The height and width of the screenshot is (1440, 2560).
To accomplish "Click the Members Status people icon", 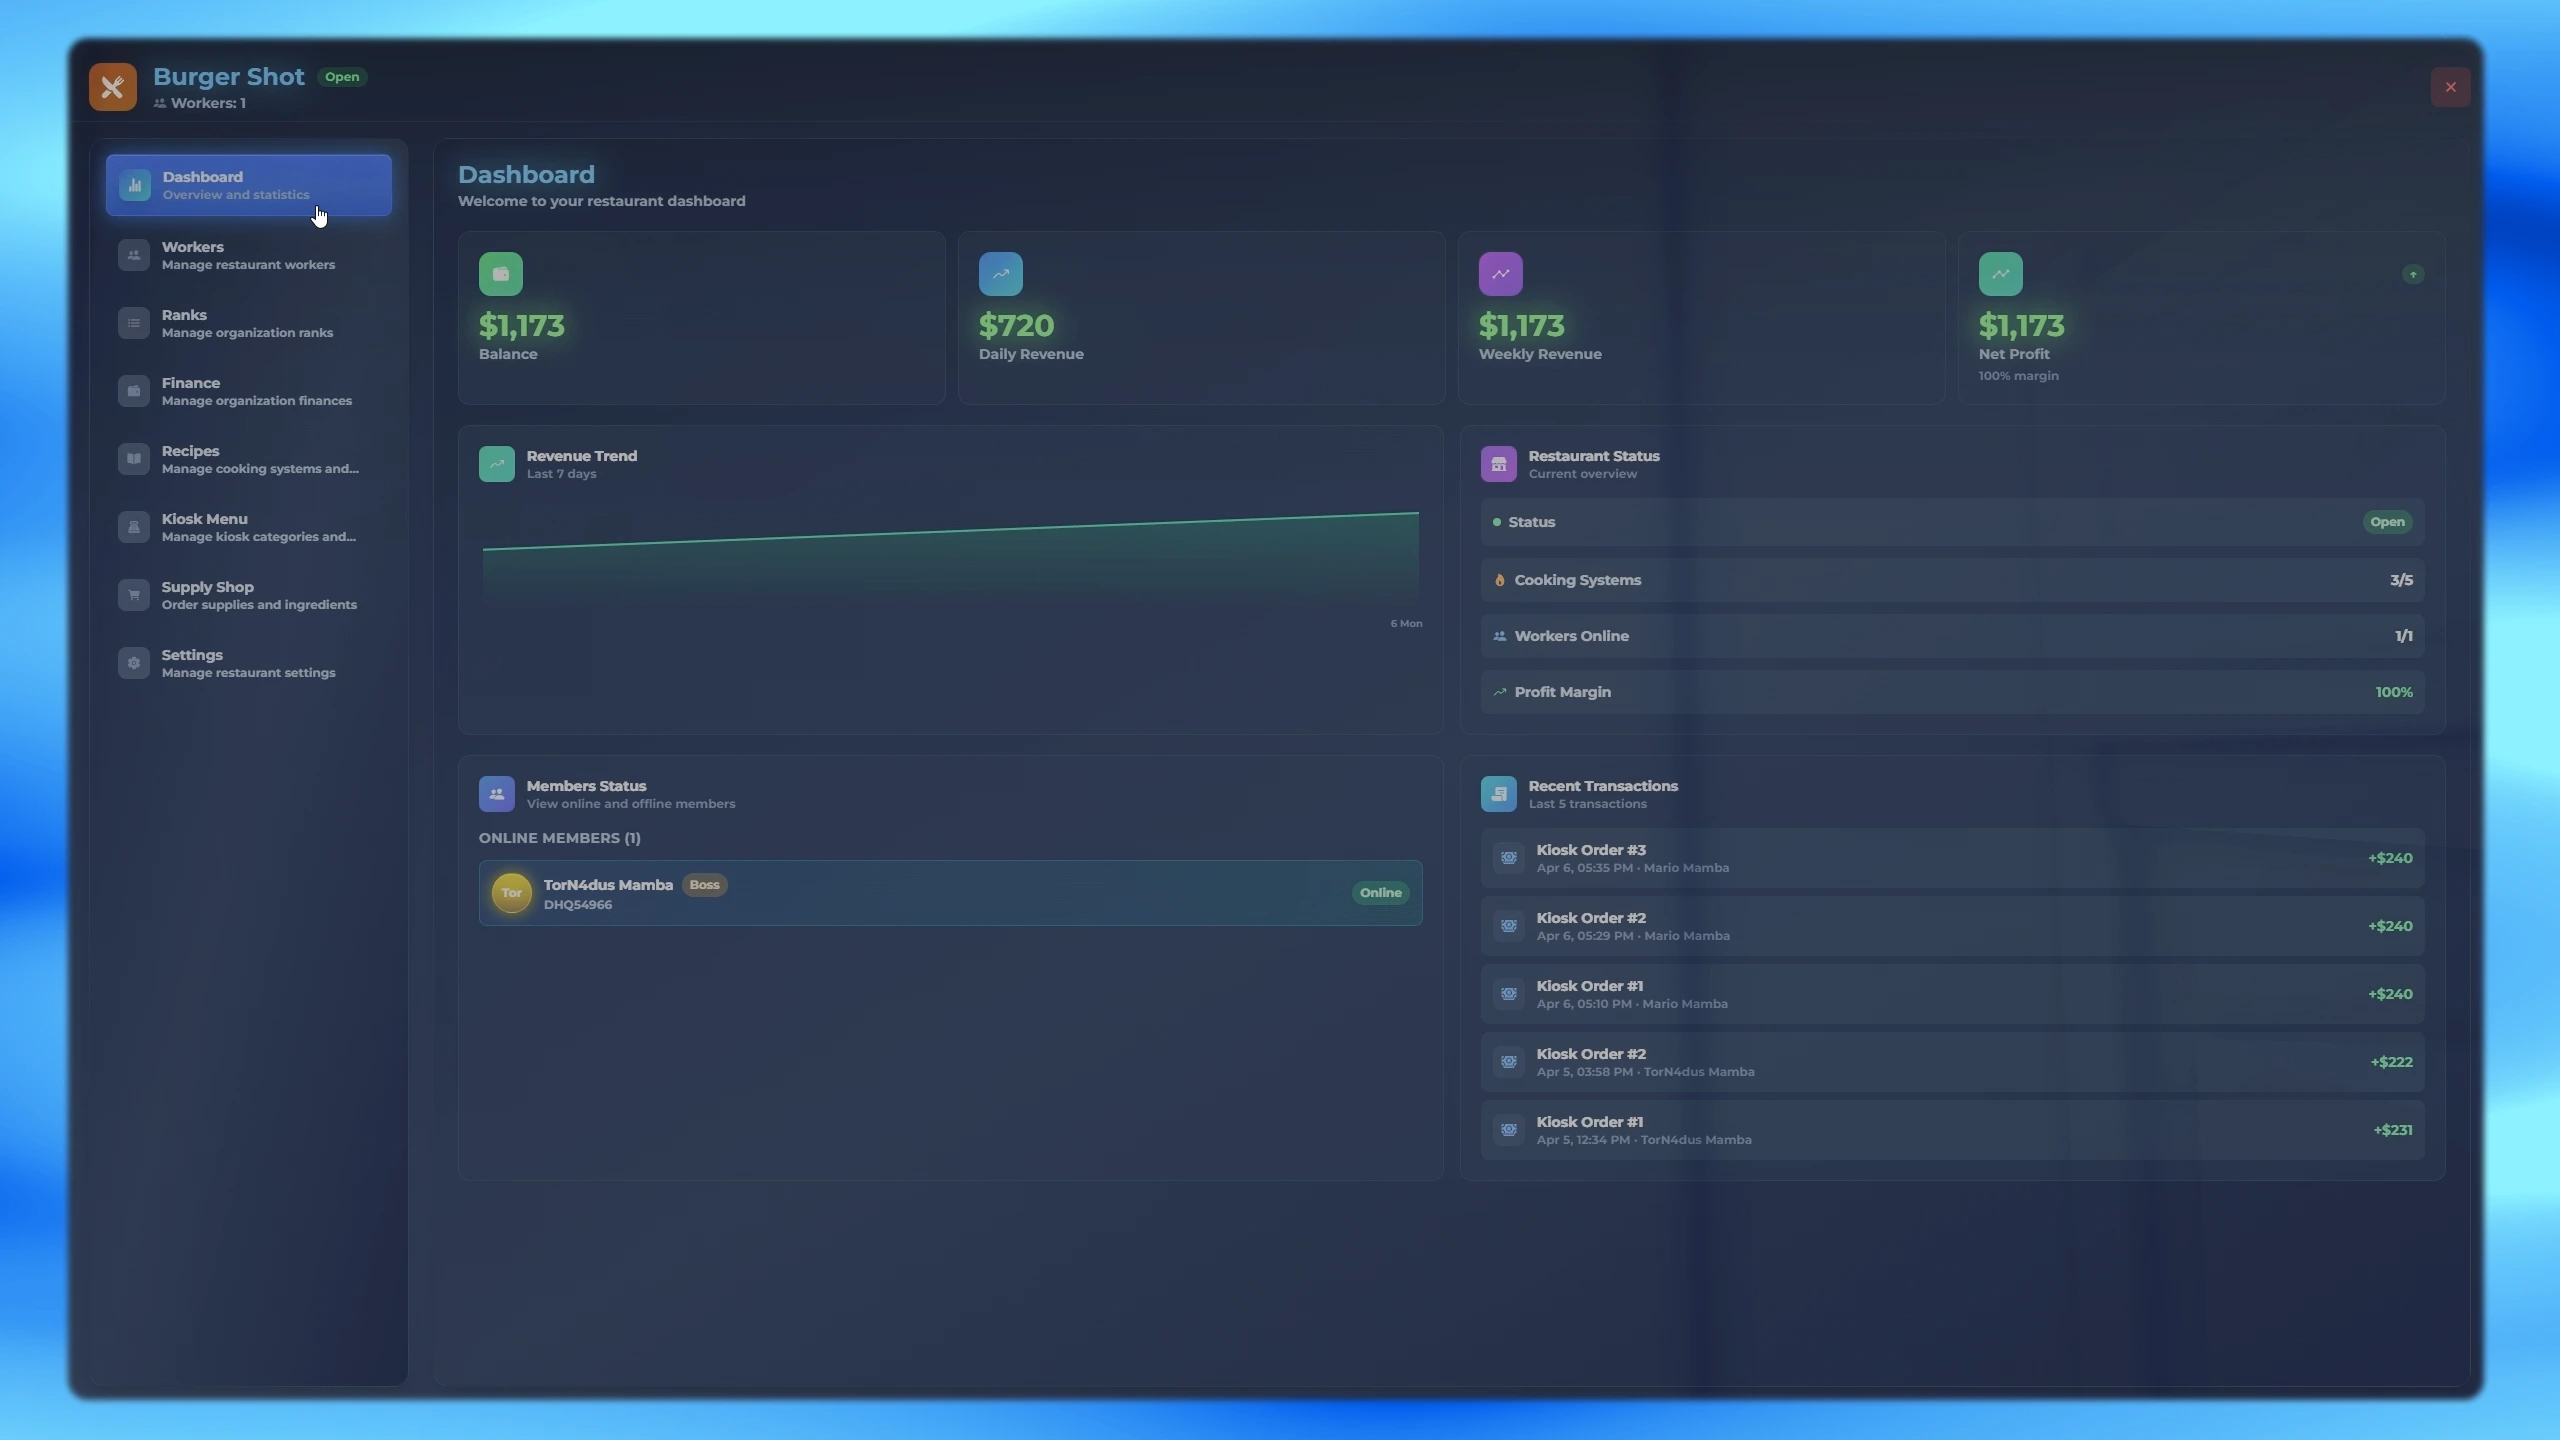I will point(497,794).
